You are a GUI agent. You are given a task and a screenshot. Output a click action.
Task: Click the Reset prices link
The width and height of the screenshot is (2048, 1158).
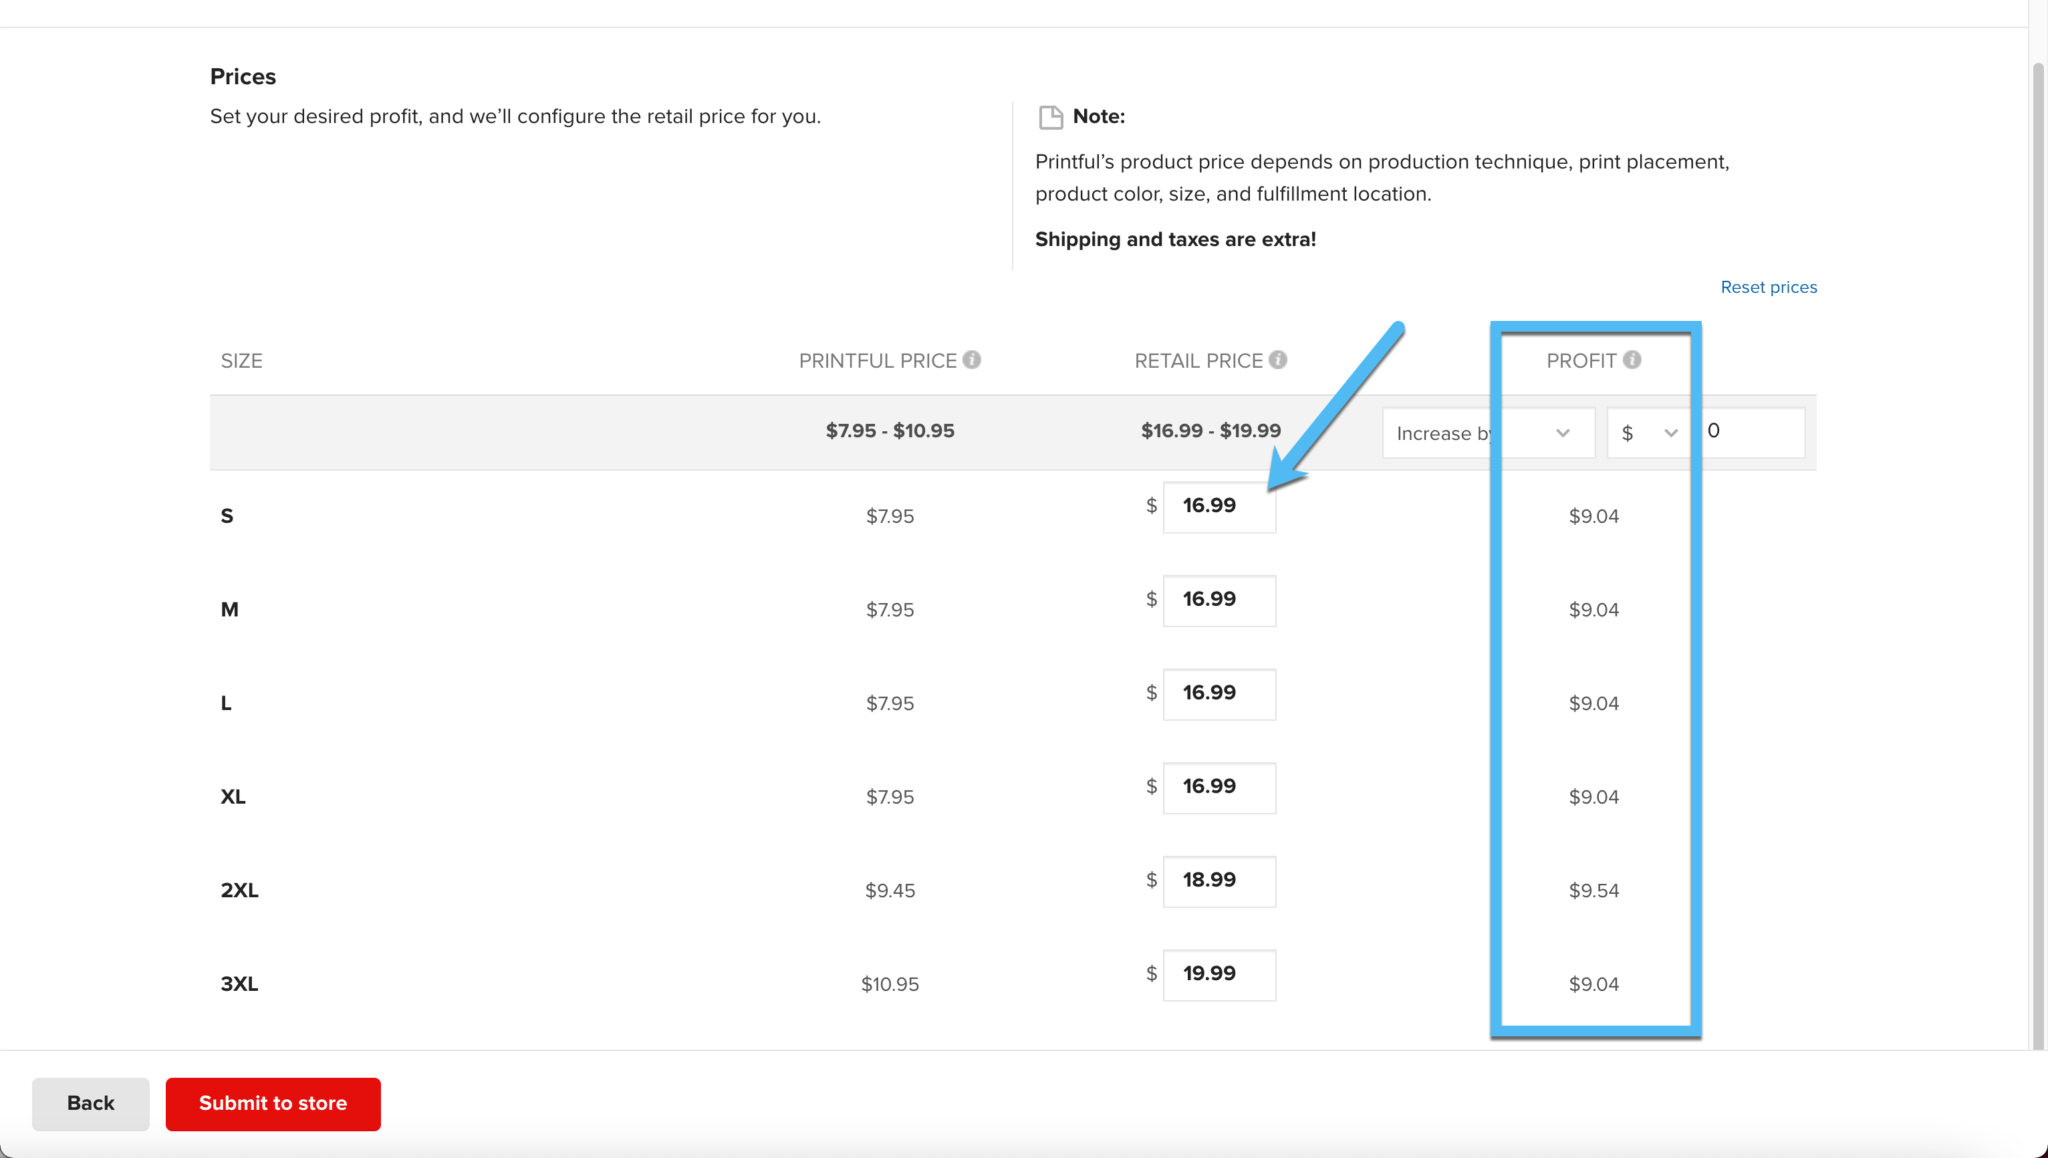point(1768,287)
